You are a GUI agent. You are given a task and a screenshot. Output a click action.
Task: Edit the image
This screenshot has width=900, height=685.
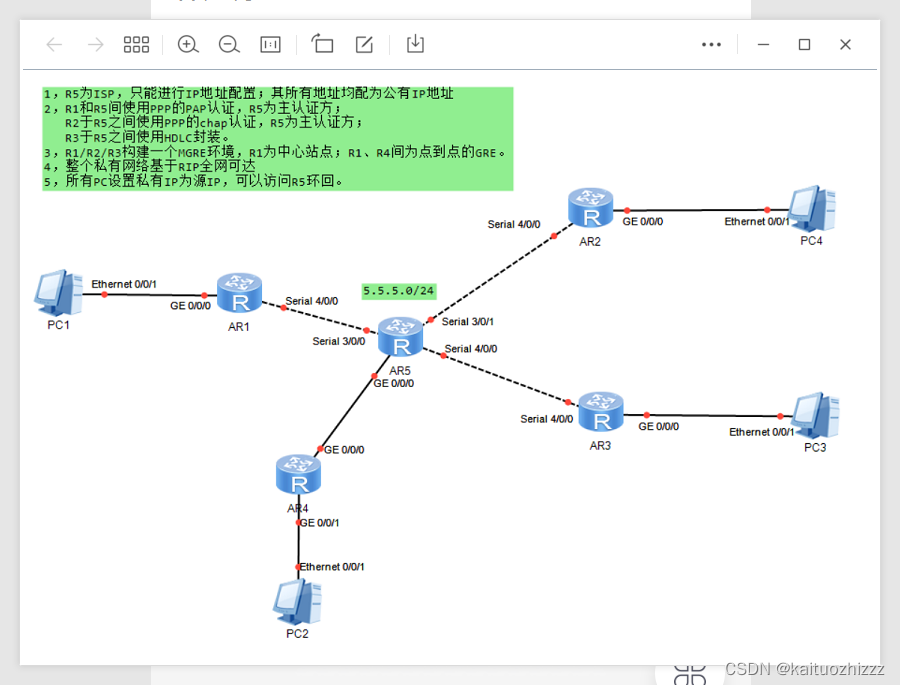tap(364, 44)
